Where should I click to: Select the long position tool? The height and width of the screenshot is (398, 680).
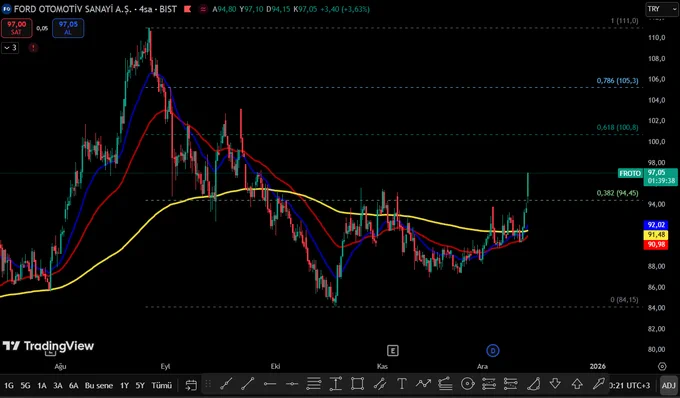(489, 384)
